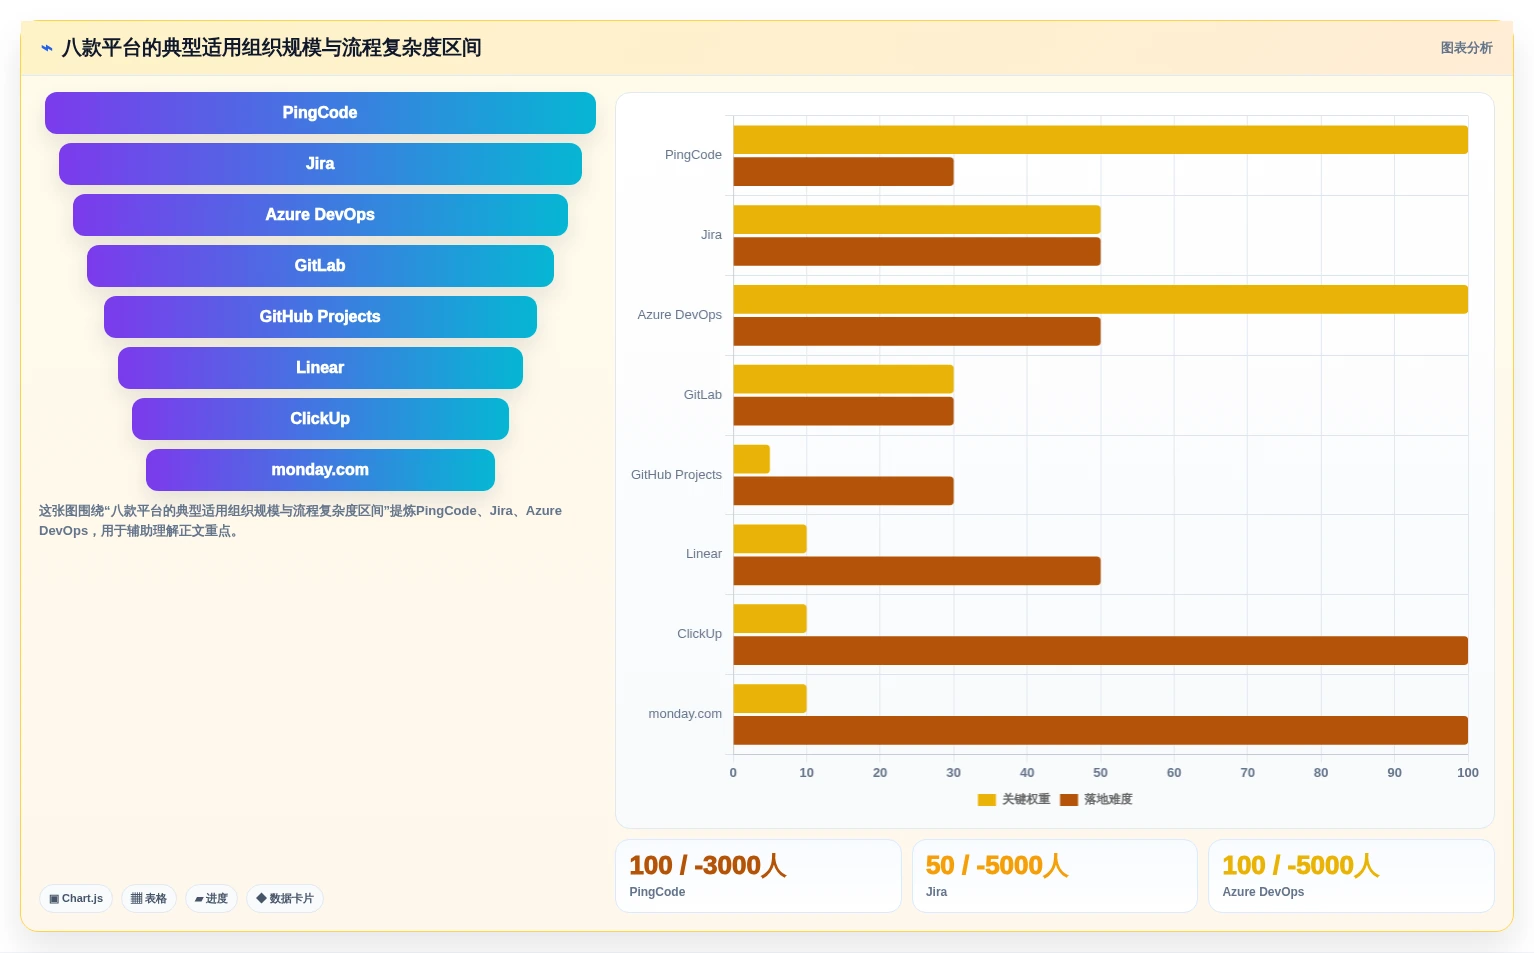The width and height of the screenshot is (1534, 953).
Task: Click Azure DevOps brown chart bar
Action: pos(917,331)
